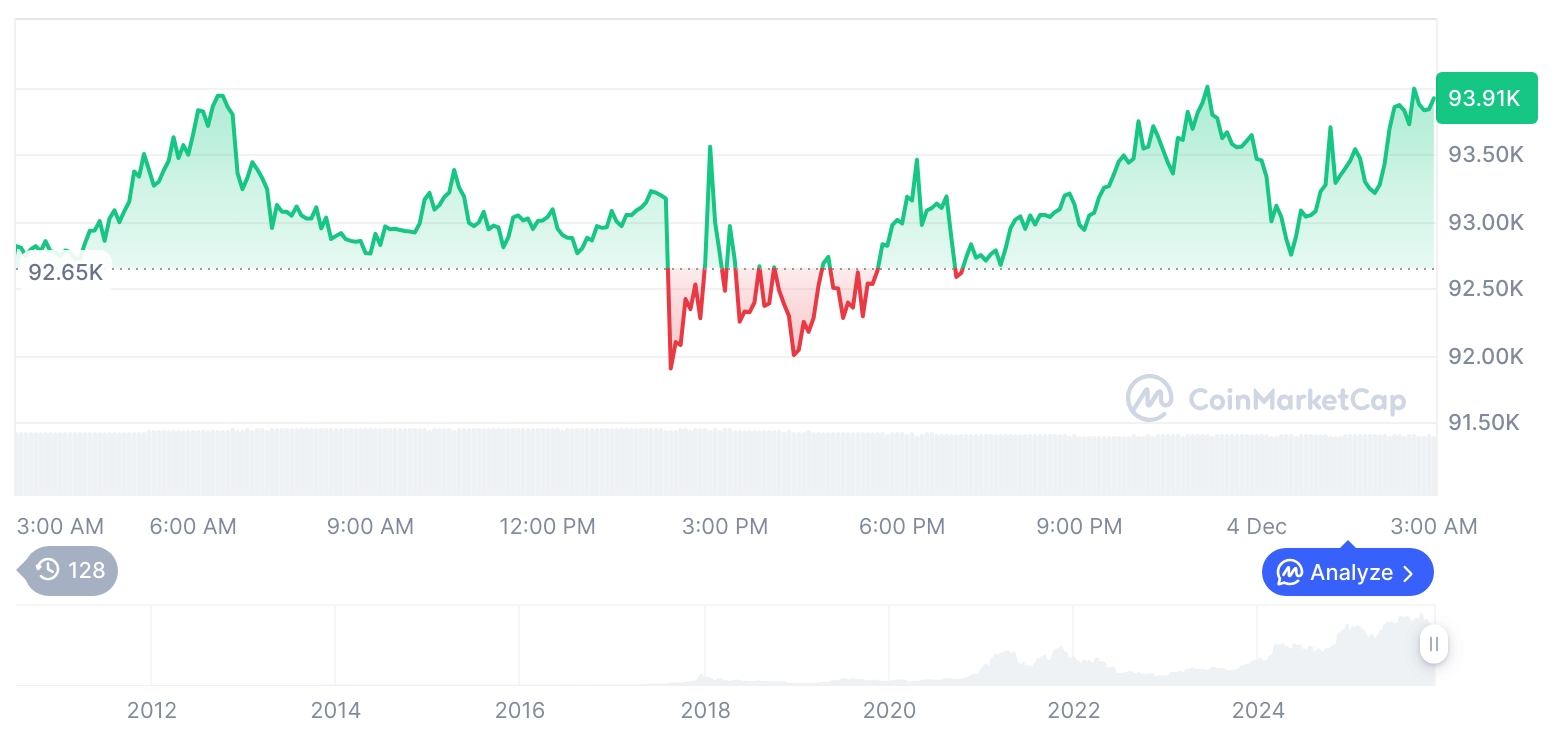The width and height of the screenshot is (1566, 732).
Task: Click the 91.50K price axis label
Action: click(x=1484, y=423)
